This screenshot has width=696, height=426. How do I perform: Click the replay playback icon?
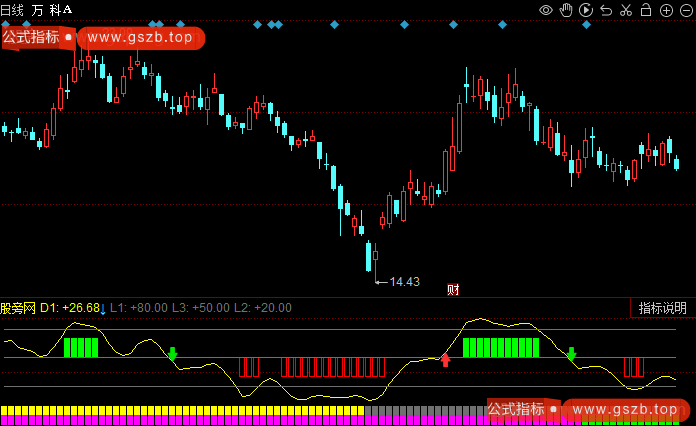pos(585,10)
